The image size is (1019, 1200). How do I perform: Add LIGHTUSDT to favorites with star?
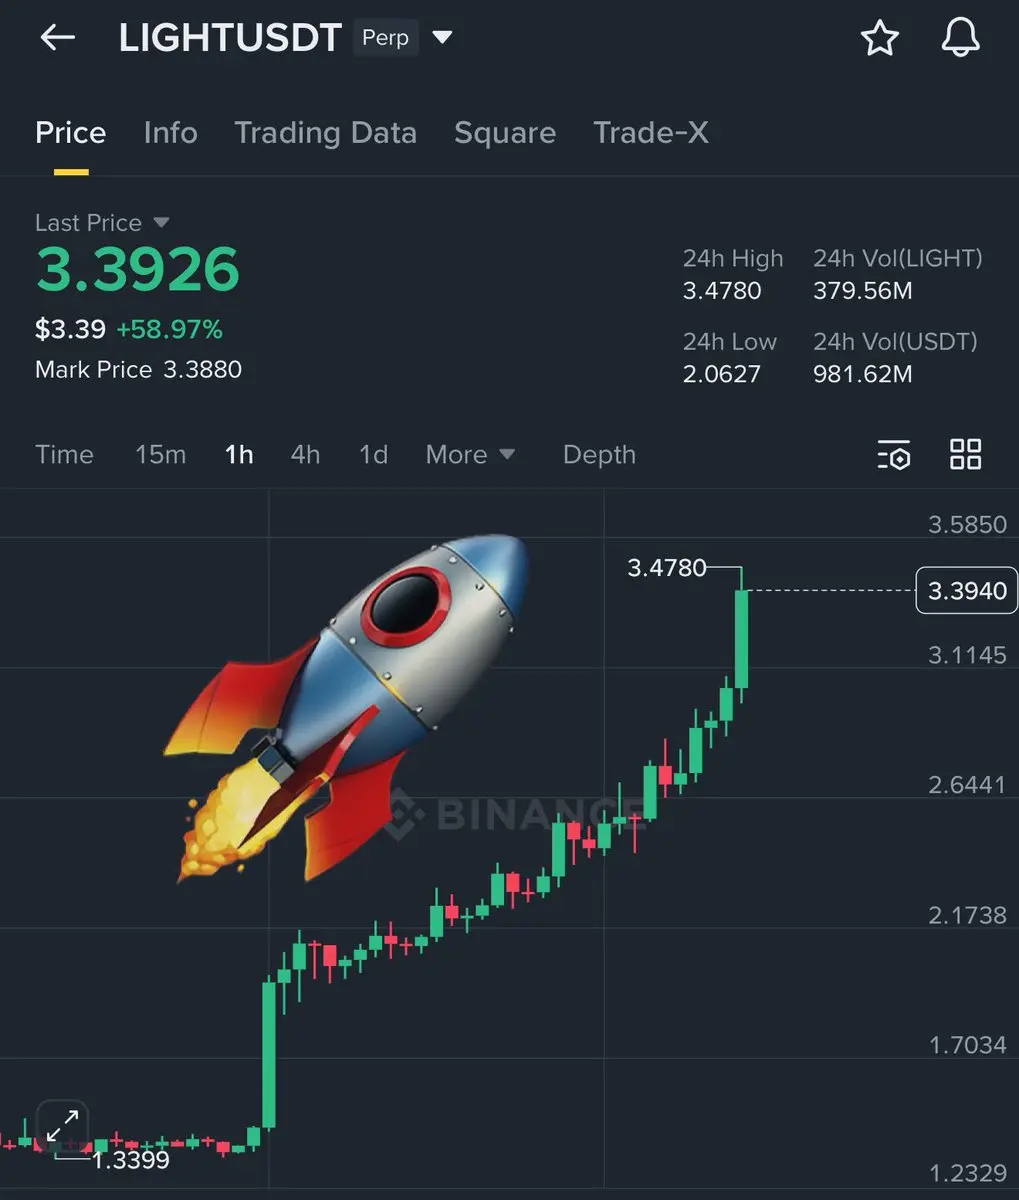[x=880, y=38]
